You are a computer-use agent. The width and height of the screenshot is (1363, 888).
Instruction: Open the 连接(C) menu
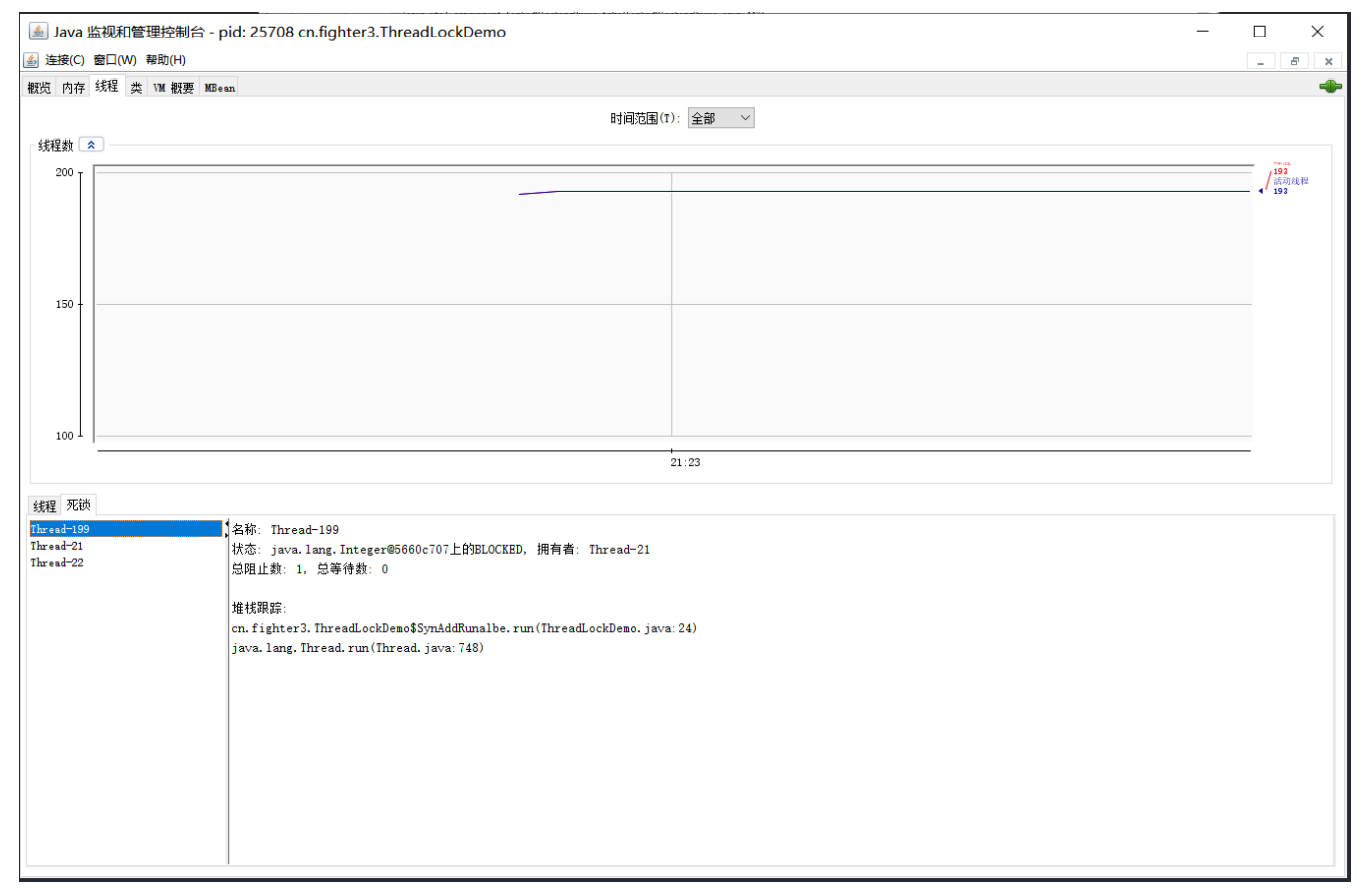point(65,60)
